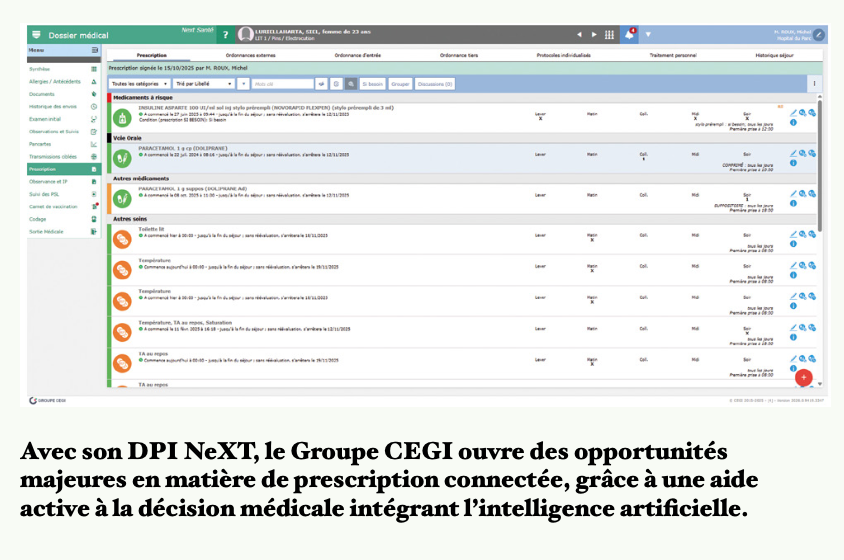Toggle the Grouper option

tap(400, 84)
